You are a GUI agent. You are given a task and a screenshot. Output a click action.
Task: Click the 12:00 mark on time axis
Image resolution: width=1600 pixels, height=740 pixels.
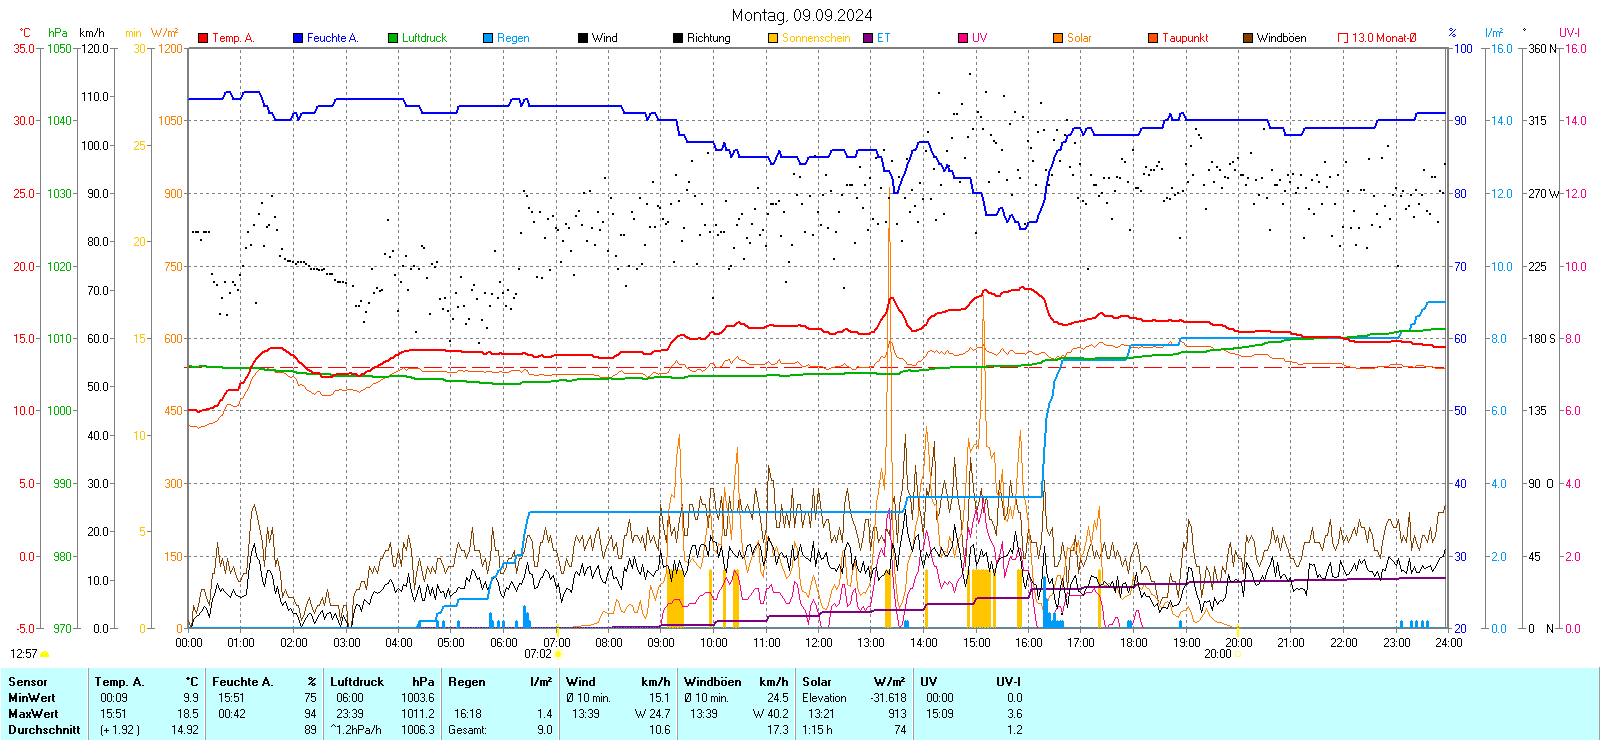pos(819,643)
